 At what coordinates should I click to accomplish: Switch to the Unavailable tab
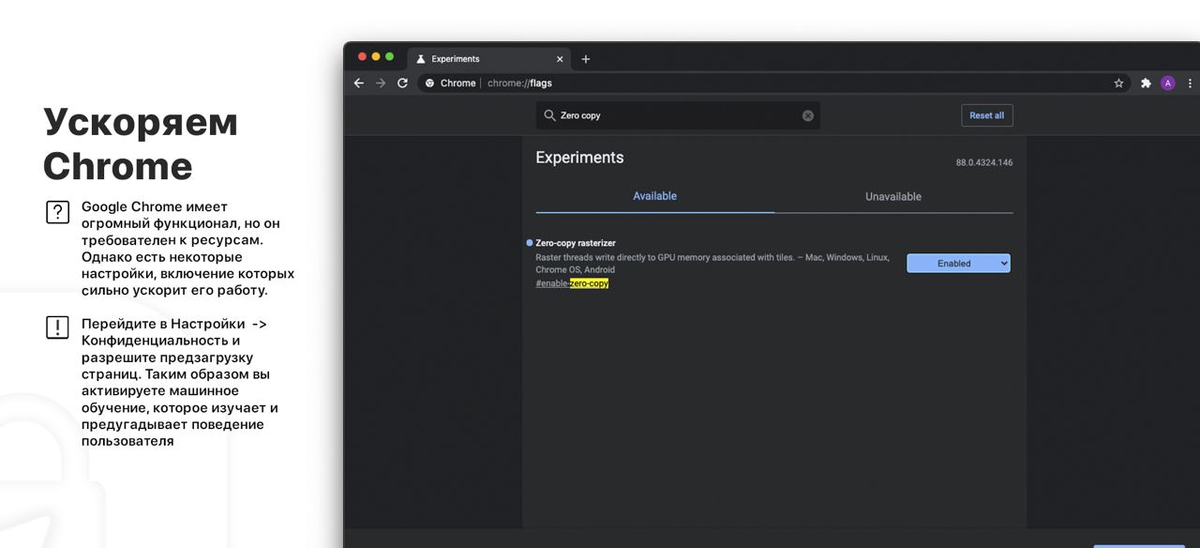point(893,197)
